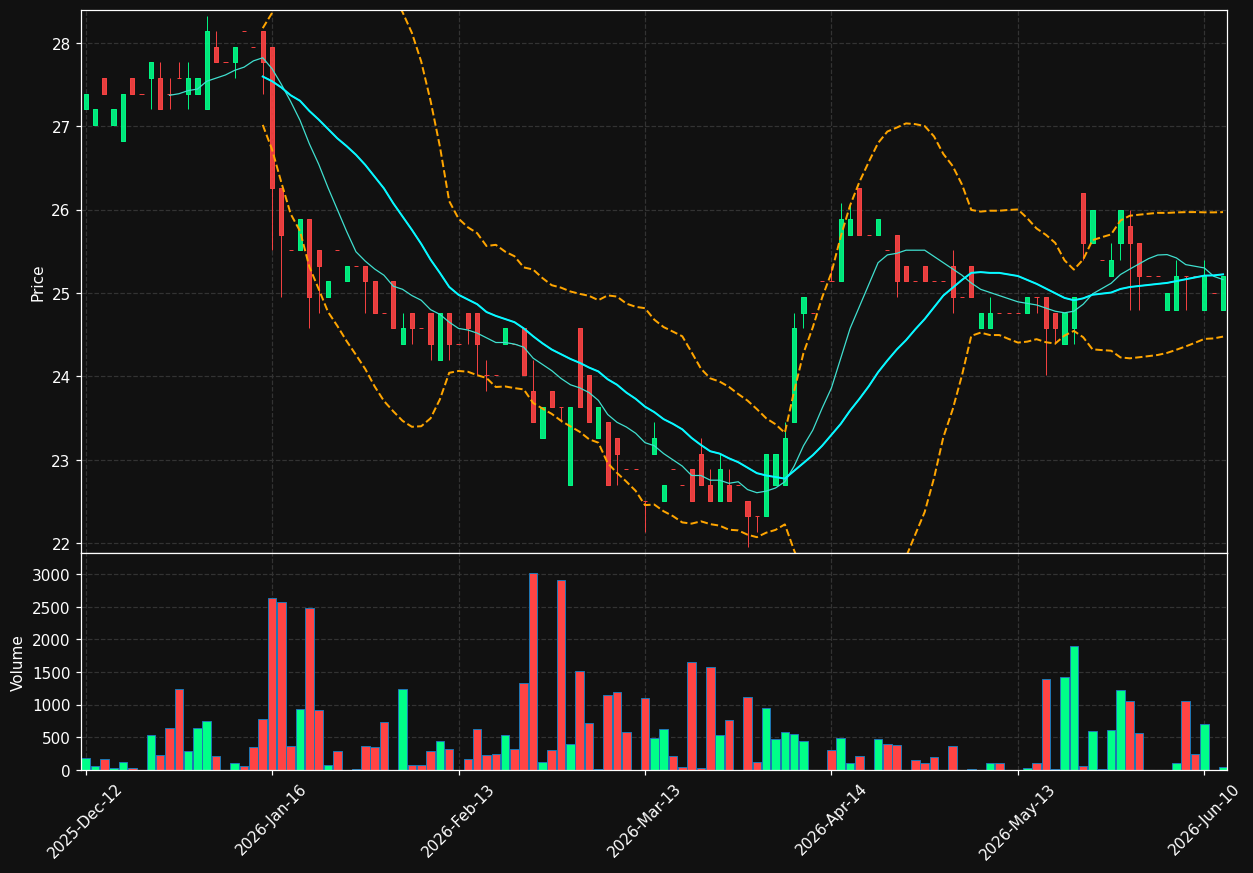Image resolution: width=1253 pixels, height=873 pixels.
Task: Click the 2026-Mar-13 date label
Action: pyautogui.click(x=644, y=820)
